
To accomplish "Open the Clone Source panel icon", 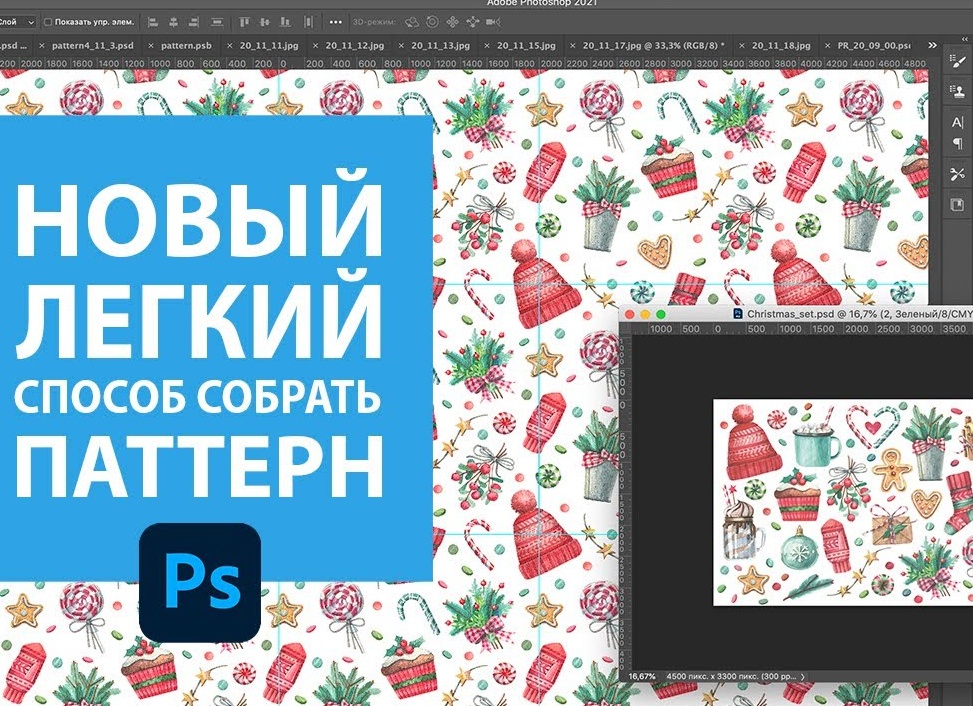I will click(x=957, y=92).
